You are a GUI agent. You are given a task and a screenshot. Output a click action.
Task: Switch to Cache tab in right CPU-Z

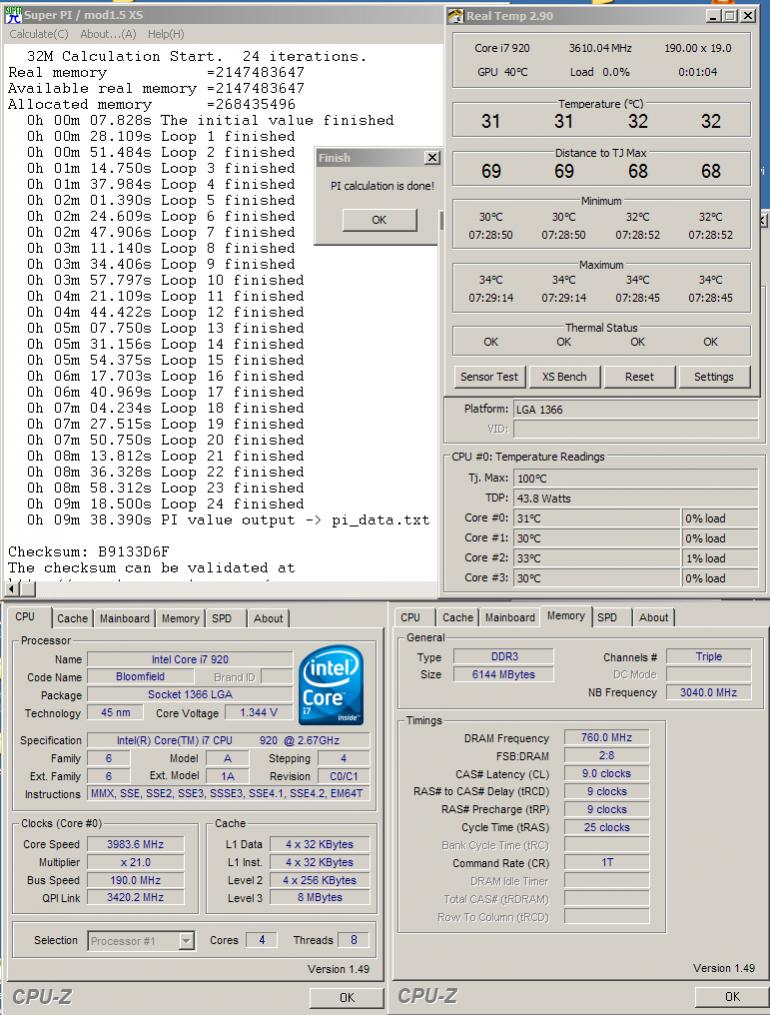[457, 618]
